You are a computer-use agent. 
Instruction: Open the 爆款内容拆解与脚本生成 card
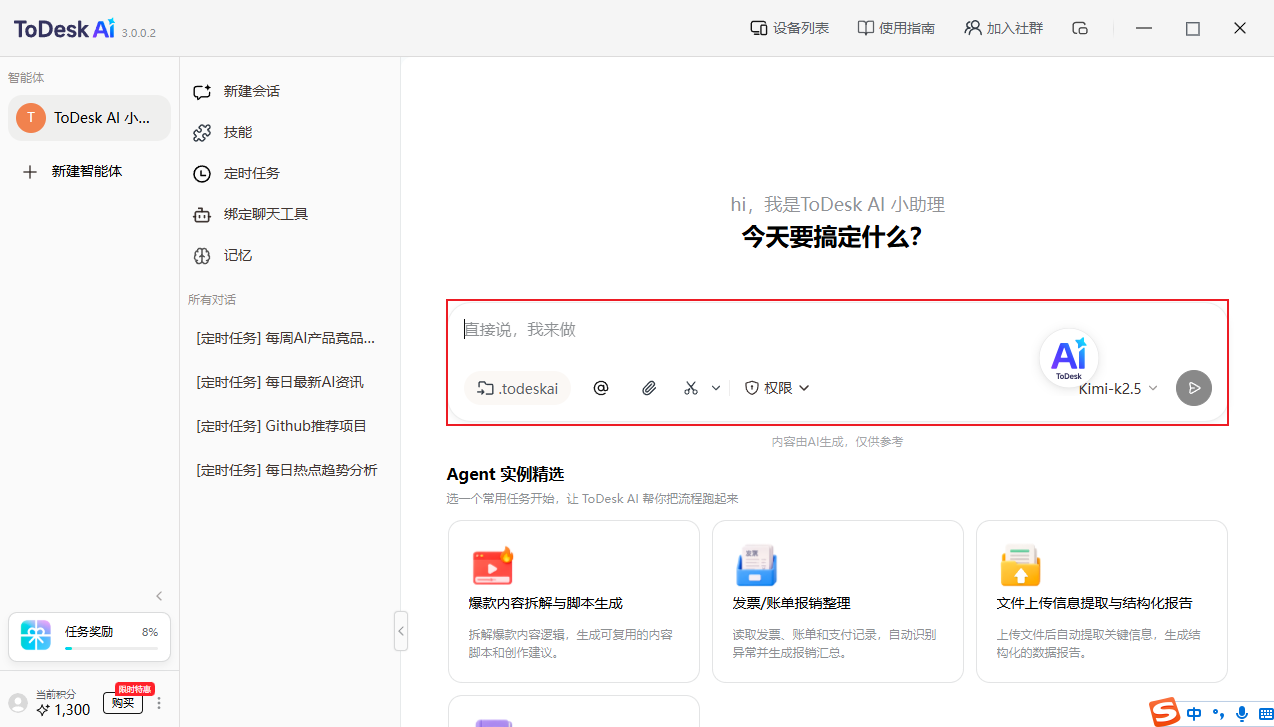tap(574, 601)
